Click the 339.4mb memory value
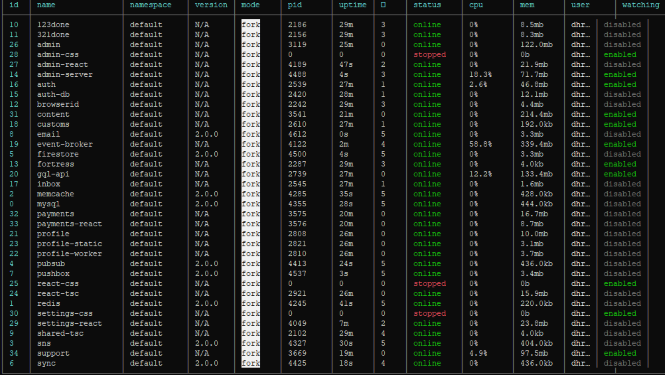The height and width of the screenshot is (375, 665). [536, 144]
